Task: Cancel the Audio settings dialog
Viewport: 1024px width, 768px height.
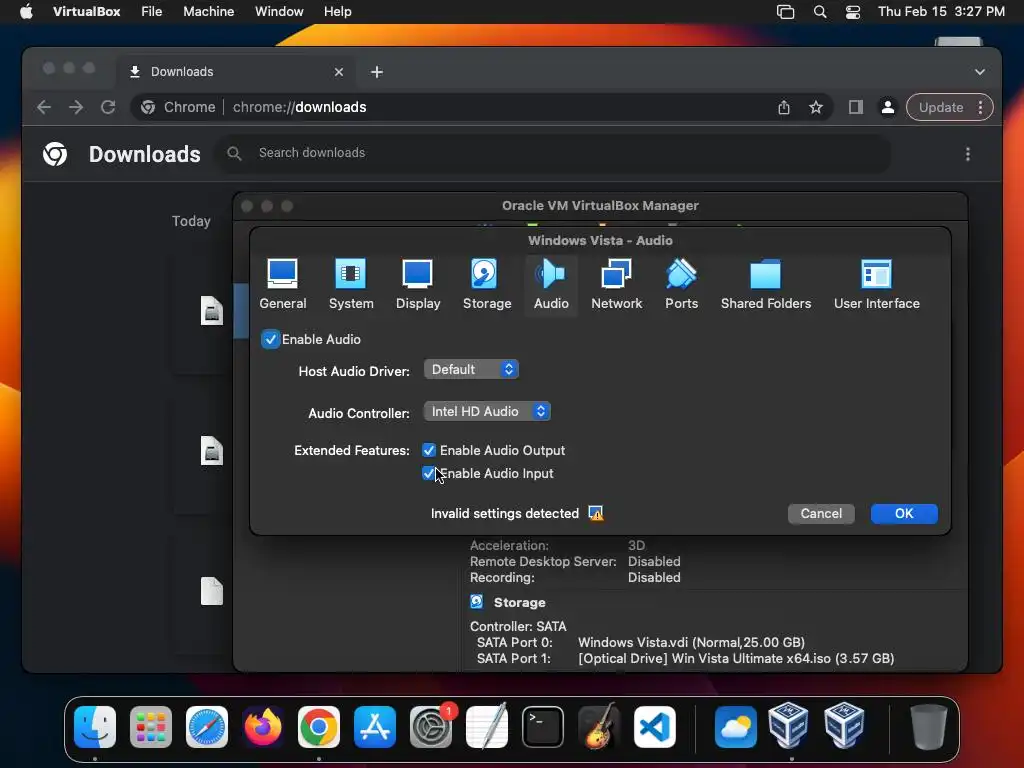Action: [x=821, y=513]
